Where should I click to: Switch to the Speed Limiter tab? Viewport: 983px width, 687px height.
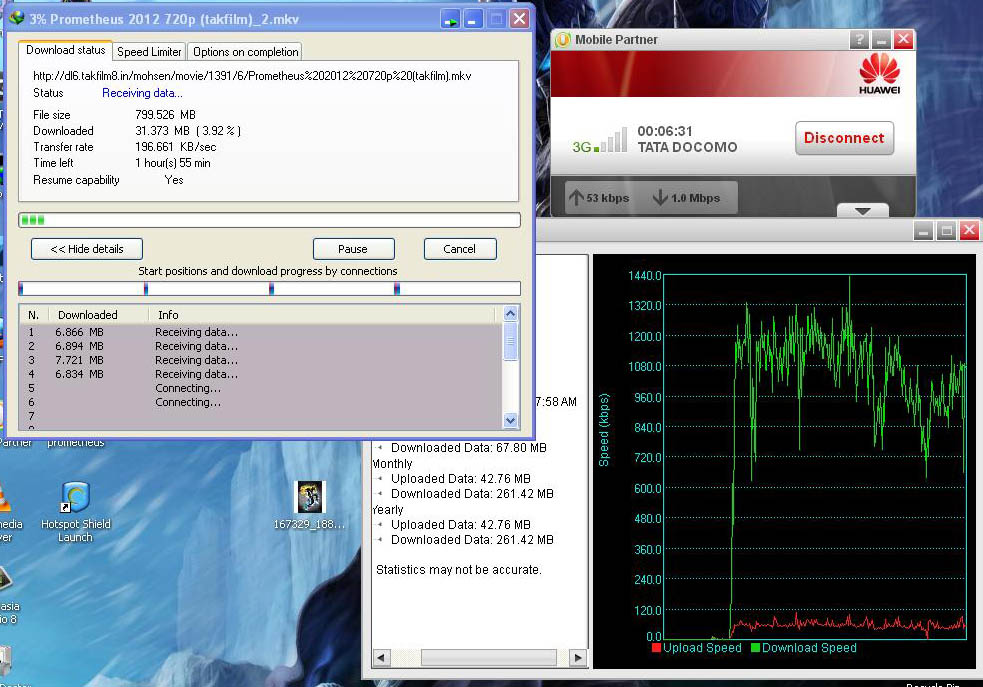tap(149, 51)
